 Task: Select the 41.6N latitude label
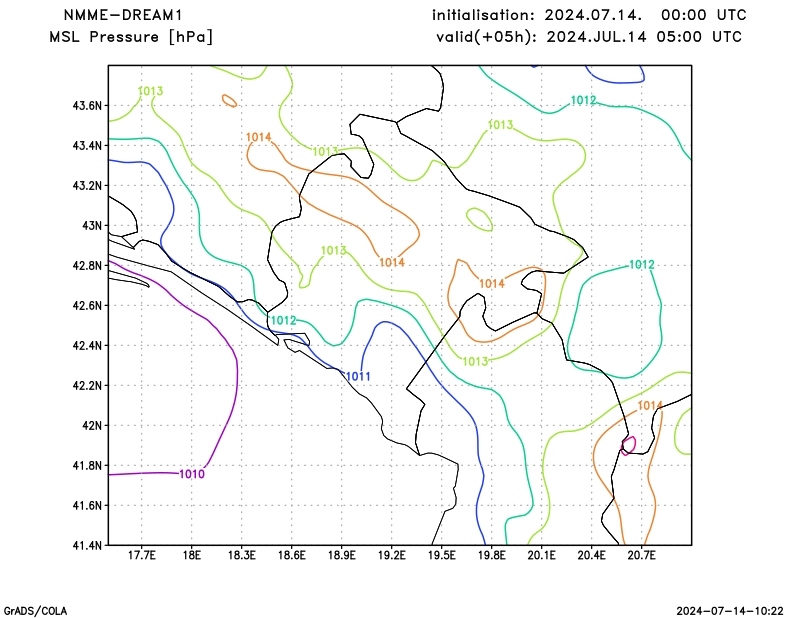click(87, 506)
